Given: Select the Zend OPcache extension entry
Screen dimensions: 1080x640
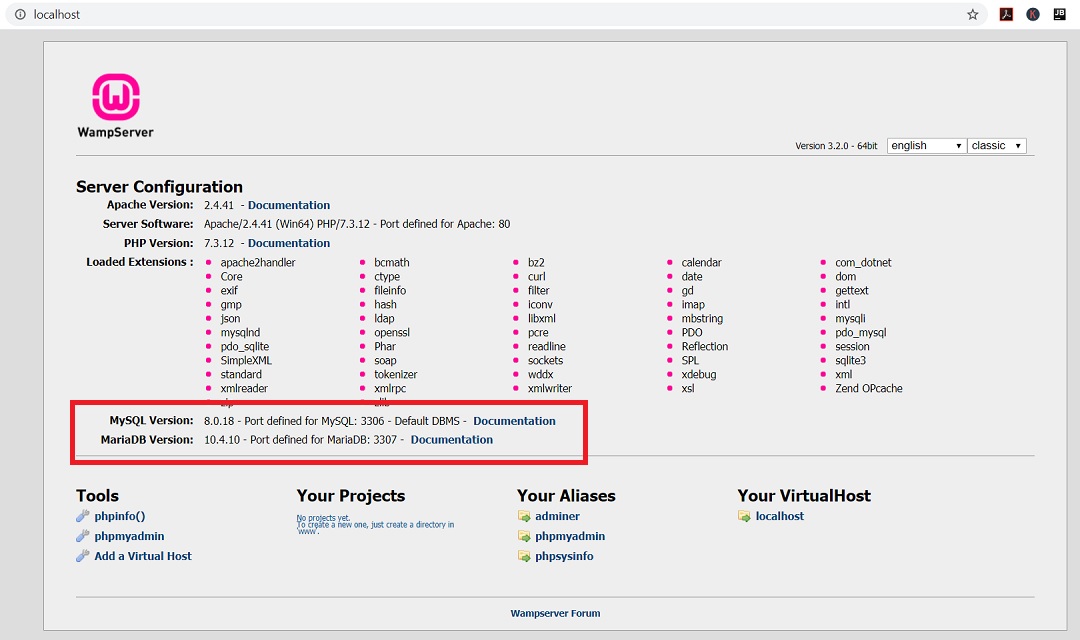Looking at the screenshot, I should click(x=869, y=389).
